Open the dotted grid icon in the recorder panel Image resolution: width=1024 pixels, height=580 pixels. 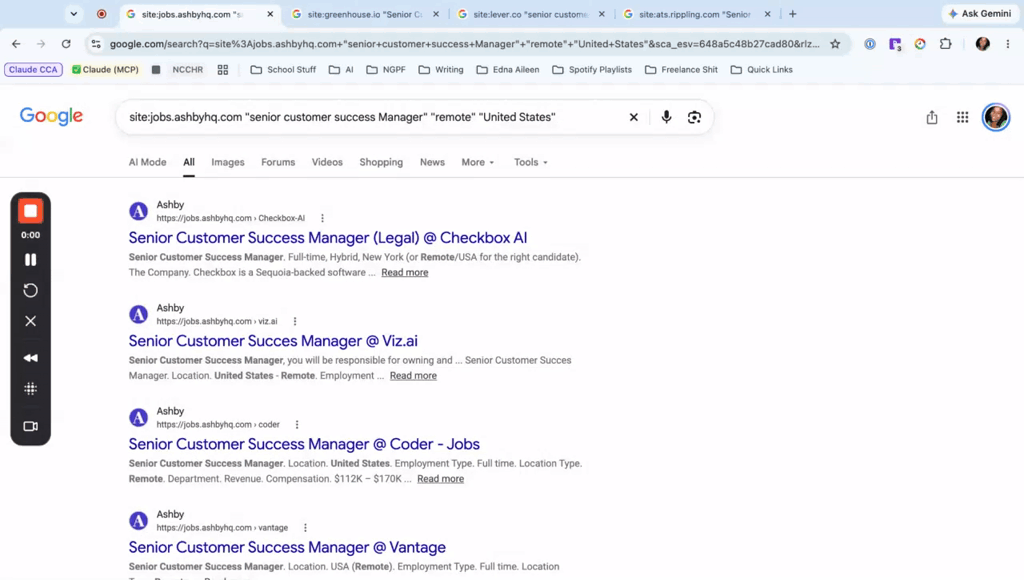click(30, 389)
